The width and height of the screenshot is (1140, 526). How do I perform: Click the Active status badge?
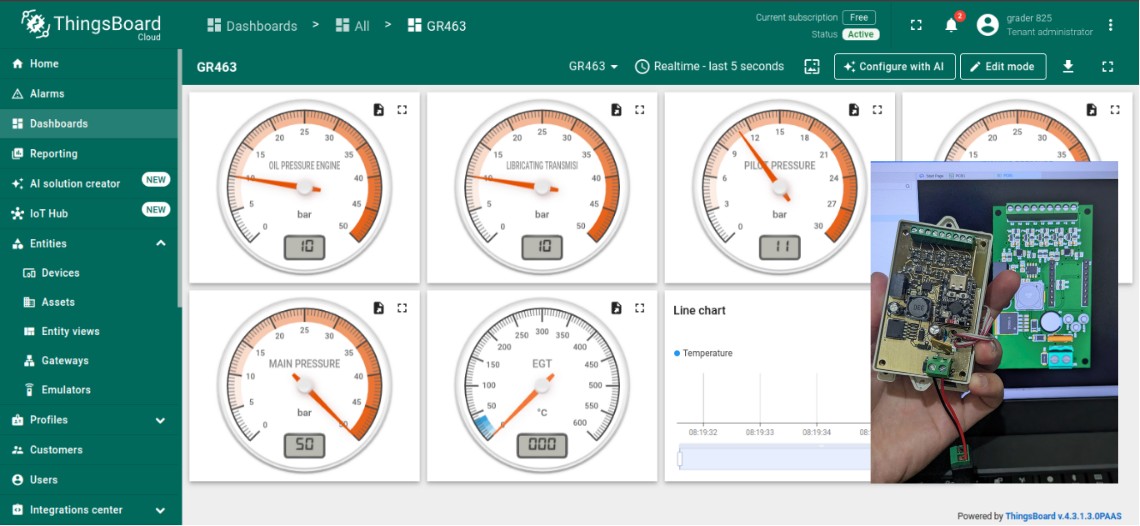tap(861, 34)
